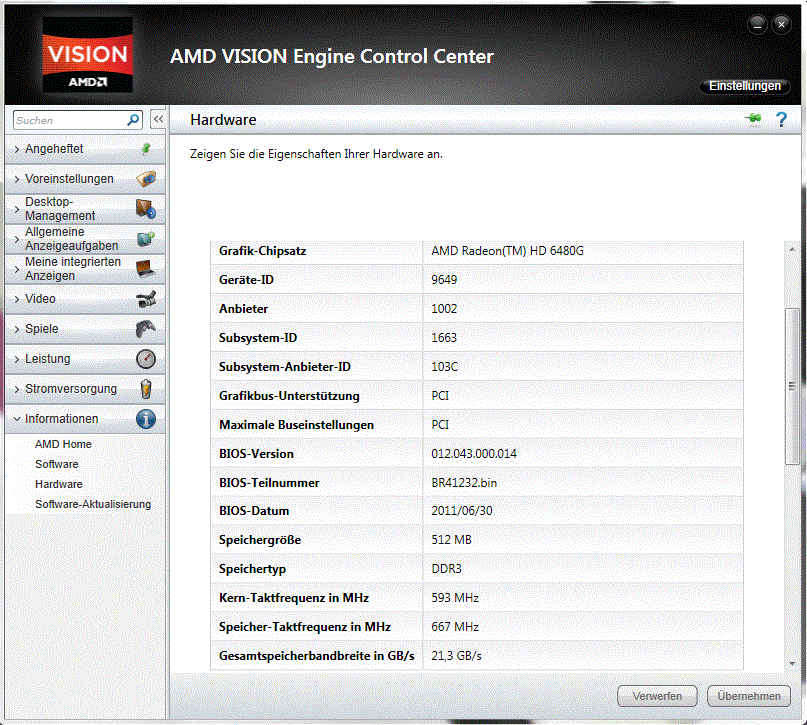Image resolution: width=807 pixels, height=725 pixels.
Task: Click the VISION AMD logo
Action: (x=87, y=55)
